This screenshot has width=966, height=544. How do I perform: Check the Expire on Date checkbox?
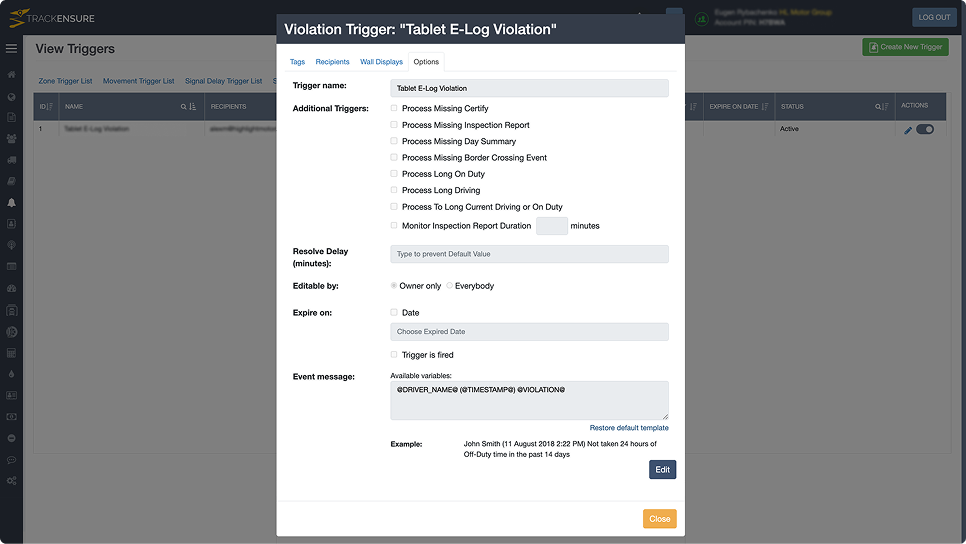tap(394, 312)
